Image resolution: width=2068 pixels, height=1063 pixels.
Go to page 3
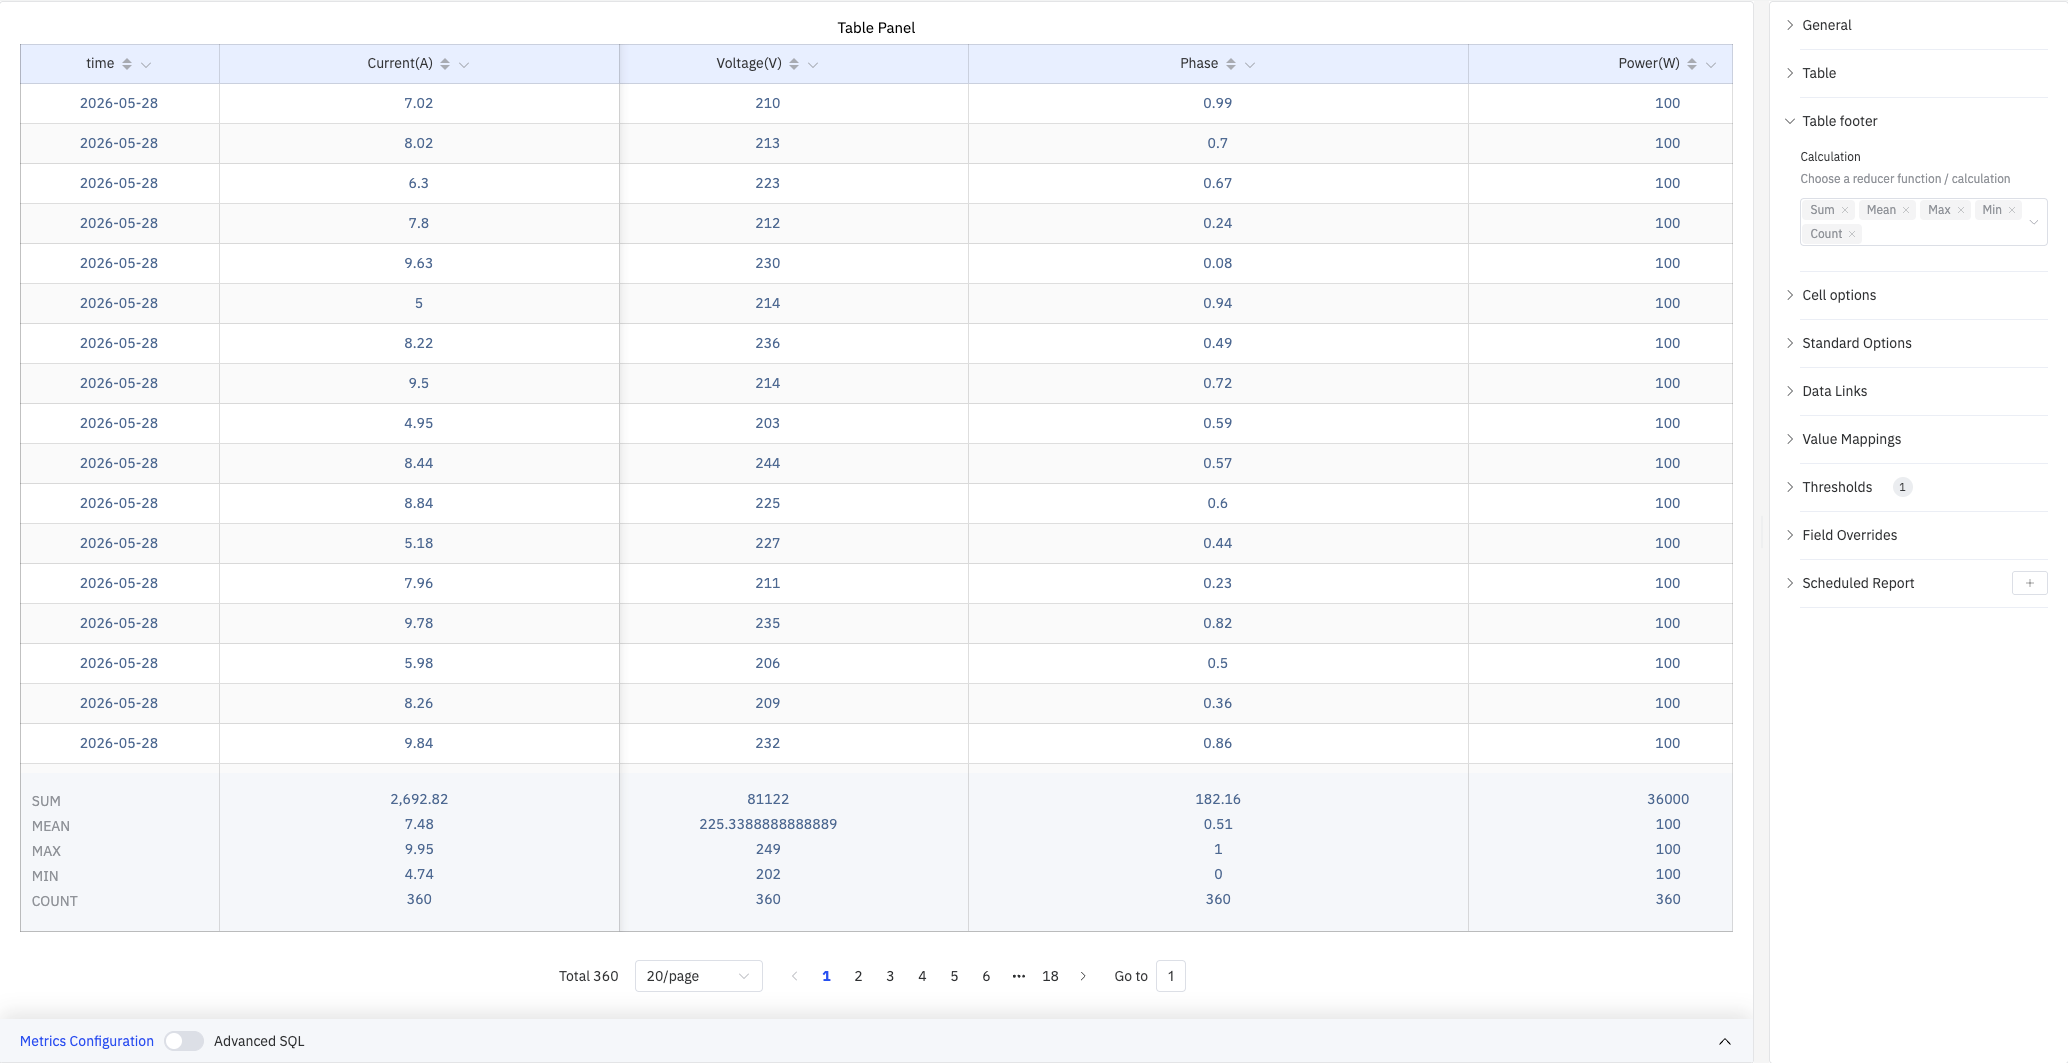[x=890, y=976]
